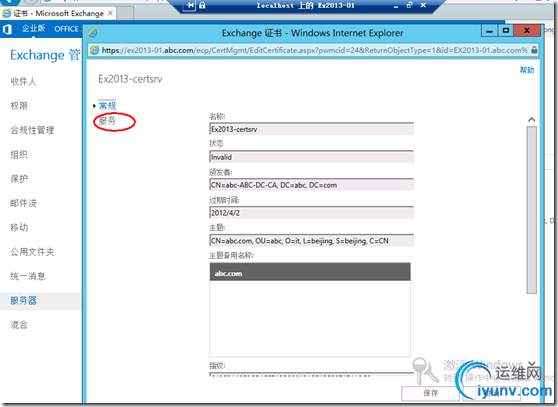
Task: Click the lock security icon in the address bar
Action: click(534, 50)
